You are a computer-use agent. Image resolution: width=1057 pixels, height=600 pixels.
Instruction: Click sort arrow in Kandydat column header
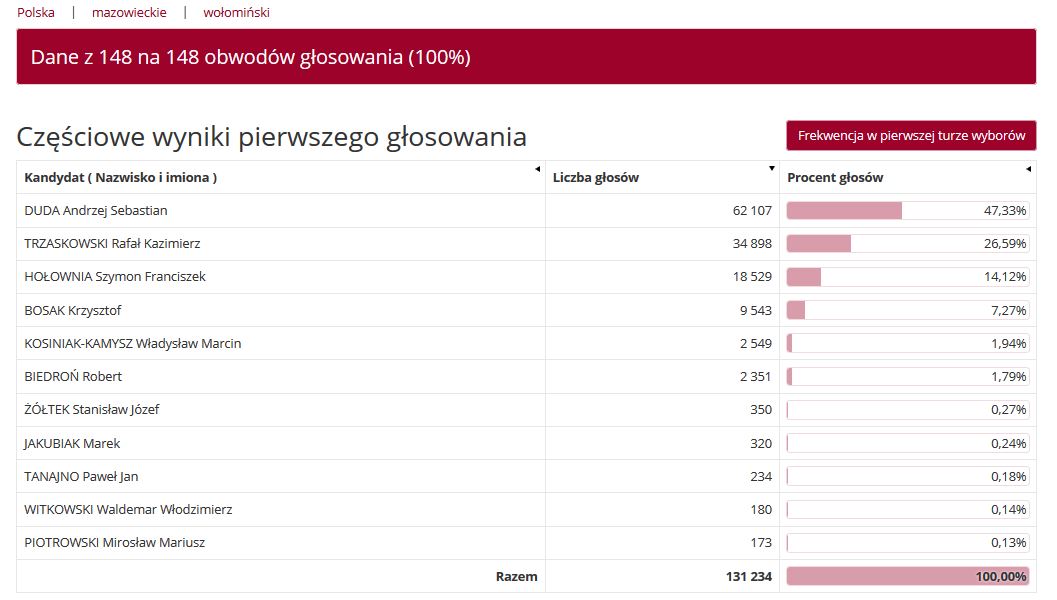tap(538, 168)
